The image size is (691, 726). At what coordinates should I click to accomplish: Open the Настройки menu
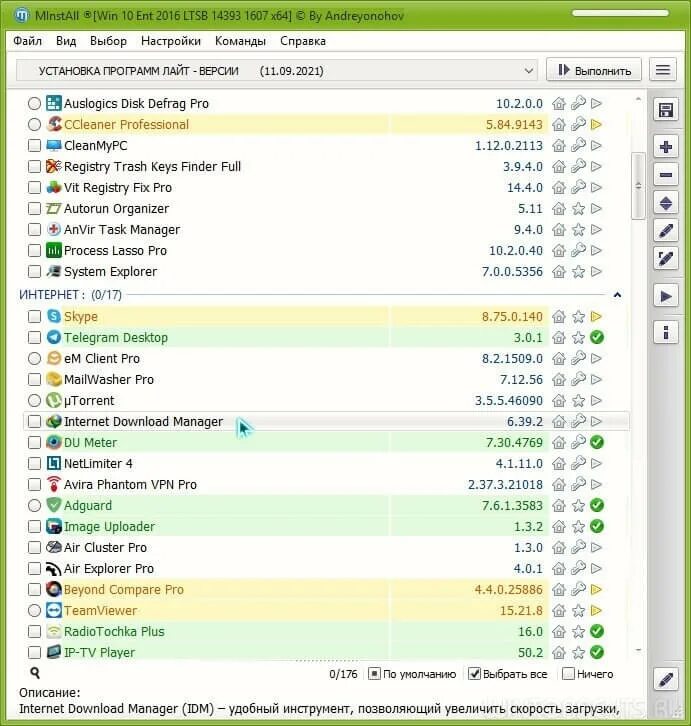(171, 41)
